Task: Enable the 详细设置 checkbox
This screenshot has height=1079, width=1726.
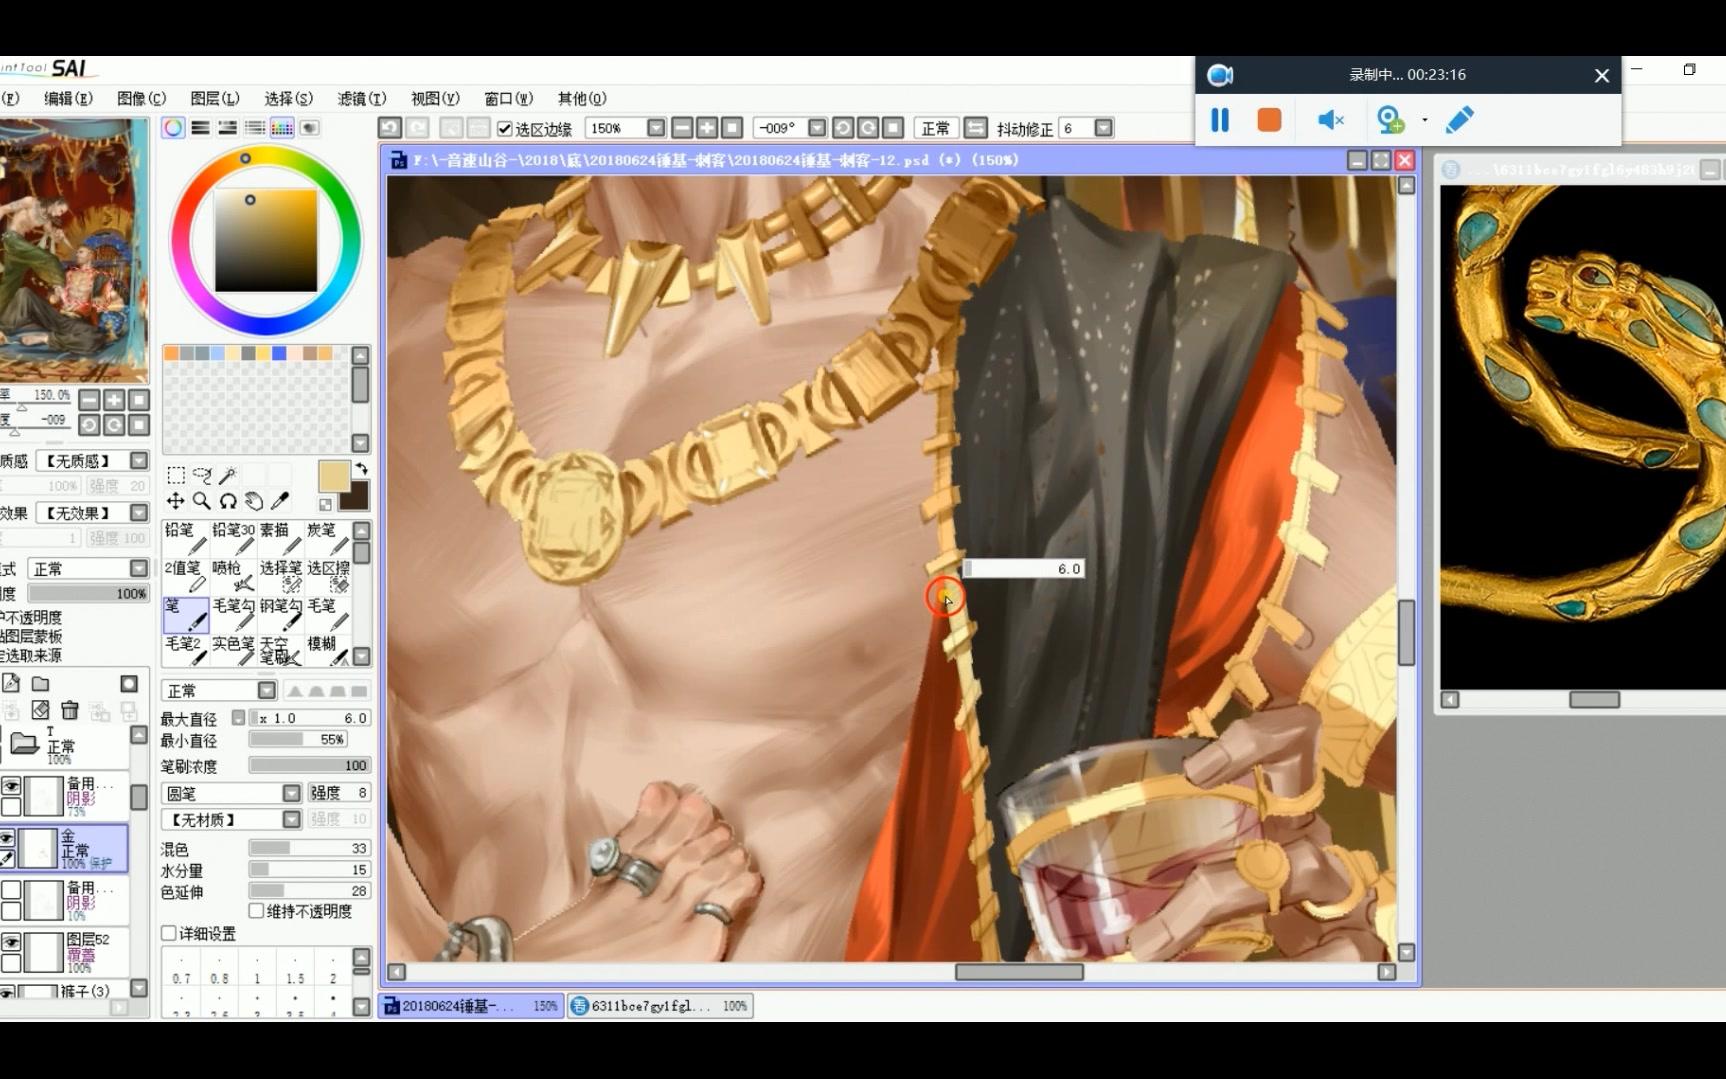Action: point(169,933)
